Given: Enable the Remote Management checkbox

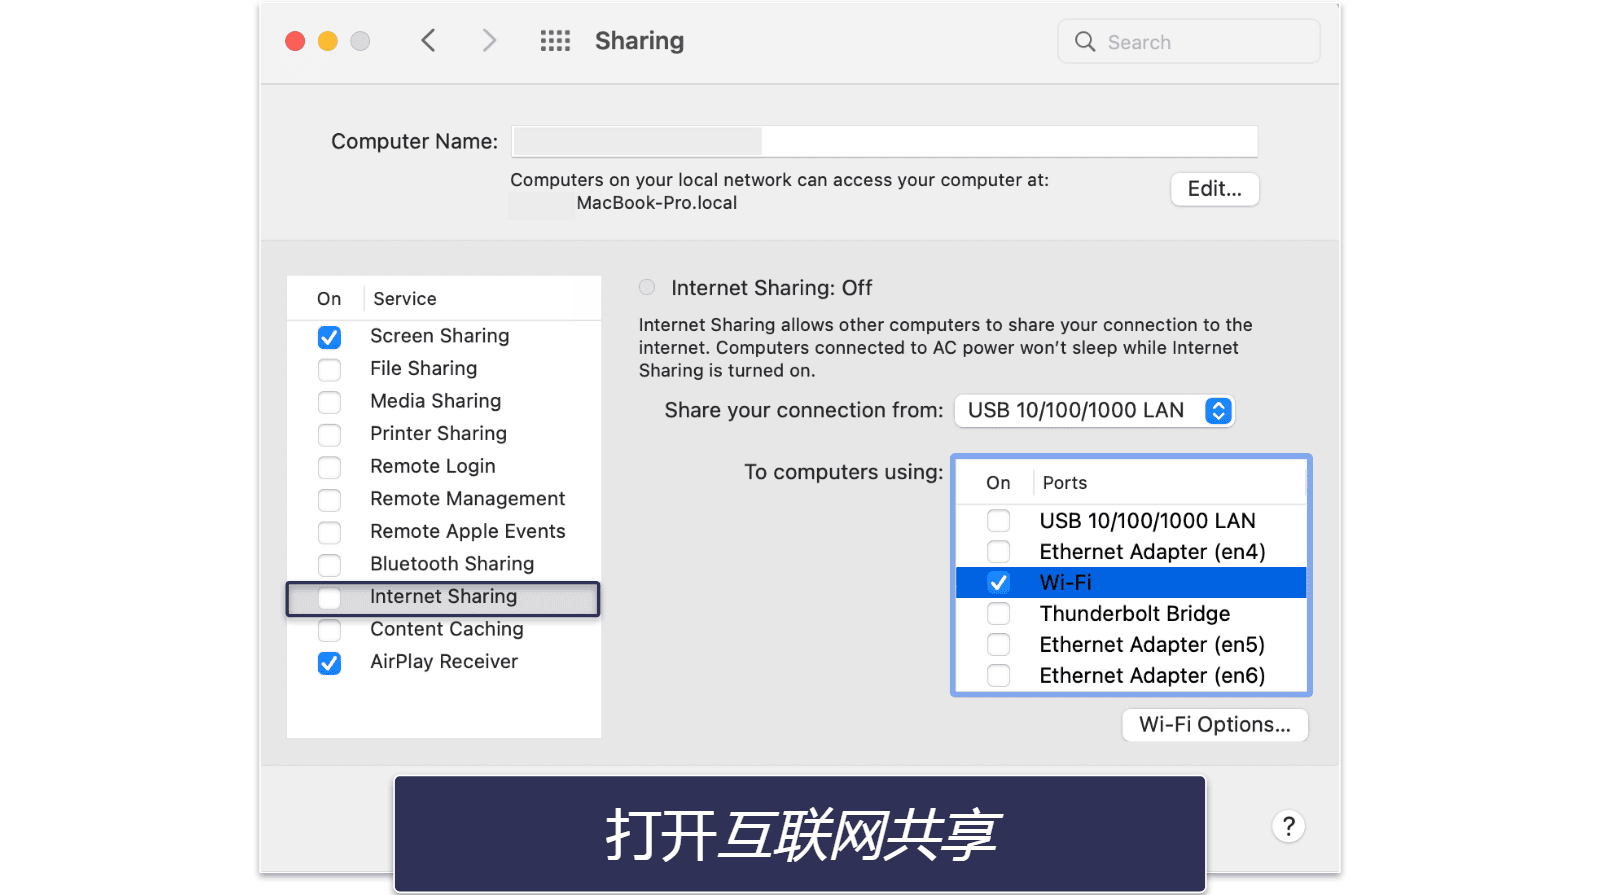Looking at the screenshot, I should click(x=329, y=500).
